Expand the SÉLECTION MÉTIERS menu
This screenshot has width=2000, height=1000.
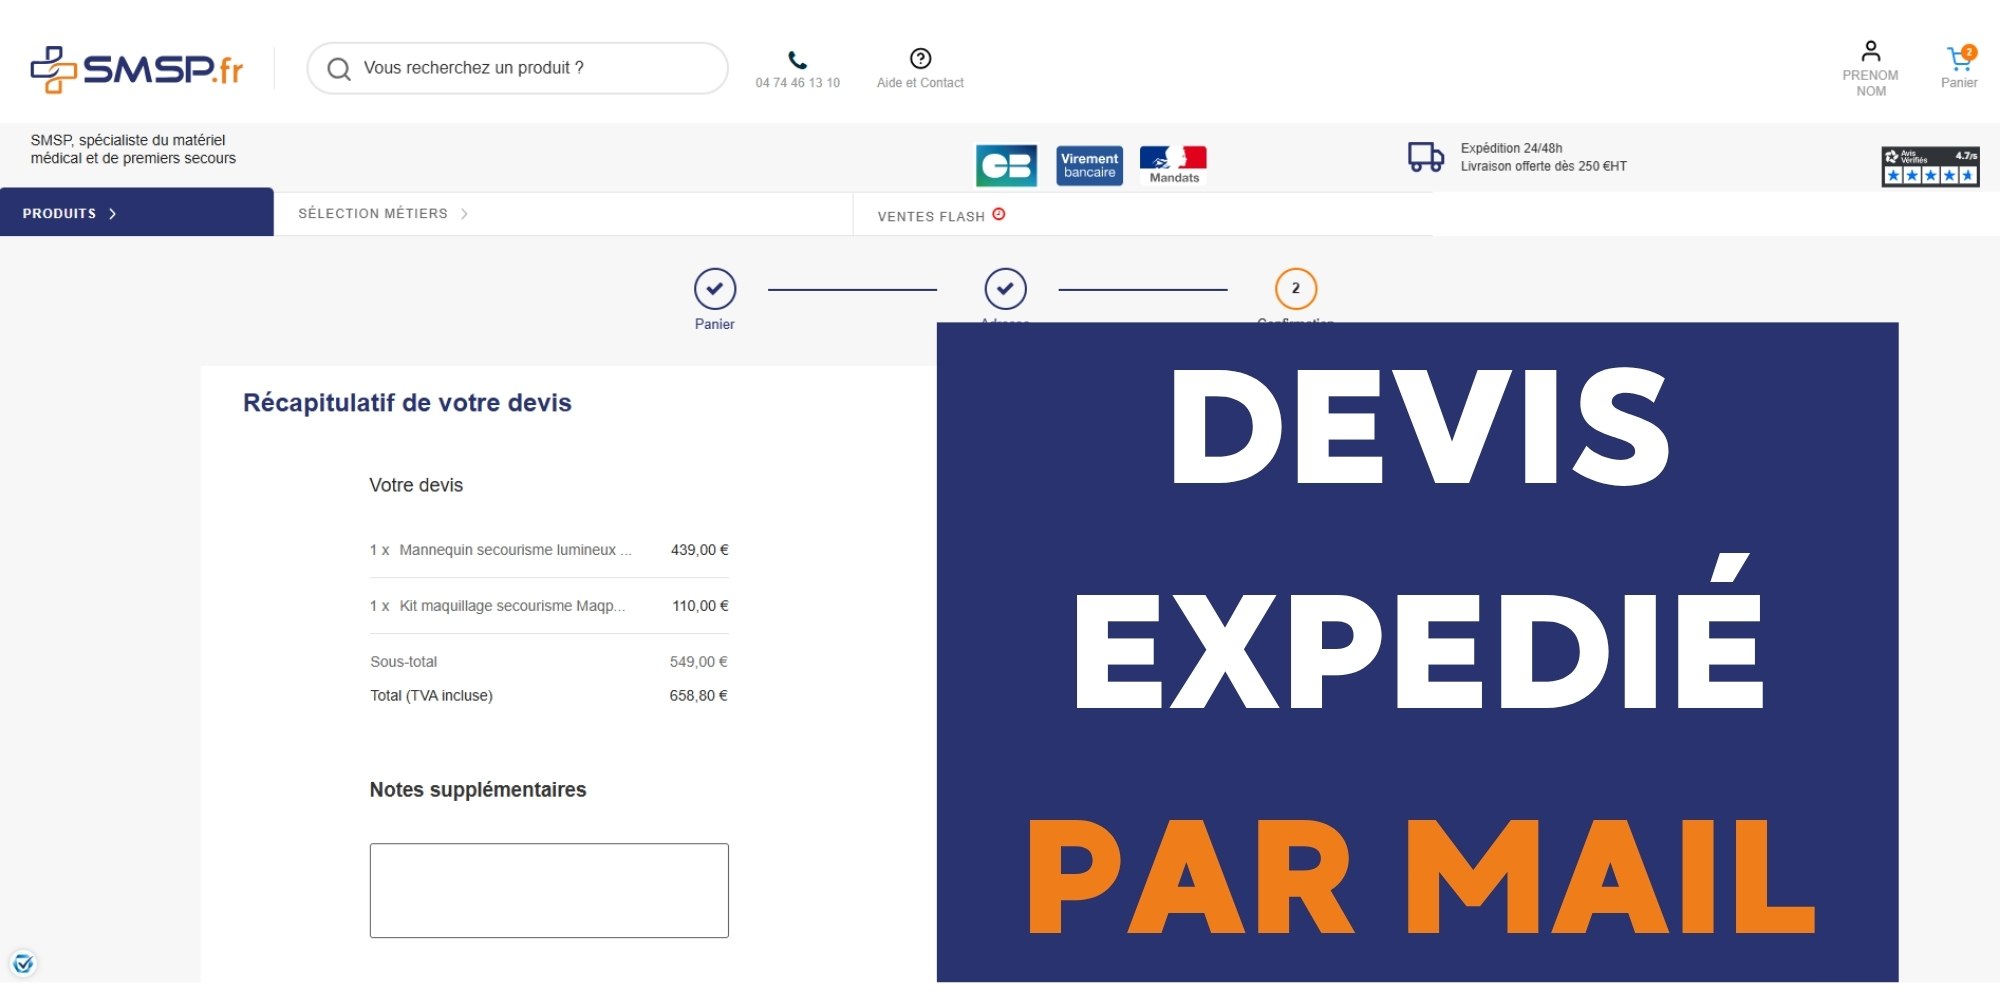click(x=382, y=213)
